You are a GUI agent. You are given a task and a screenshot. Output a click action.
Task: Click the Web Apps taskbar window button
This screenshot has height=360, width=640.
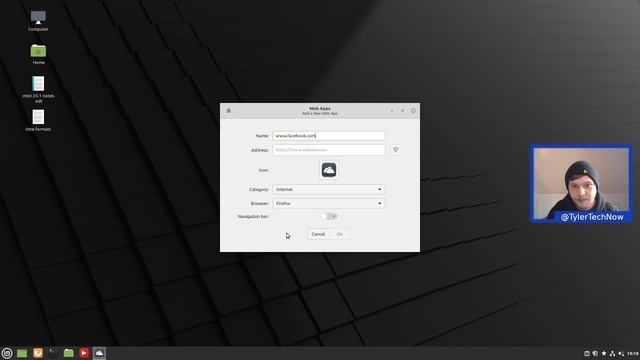coord(99,353)
